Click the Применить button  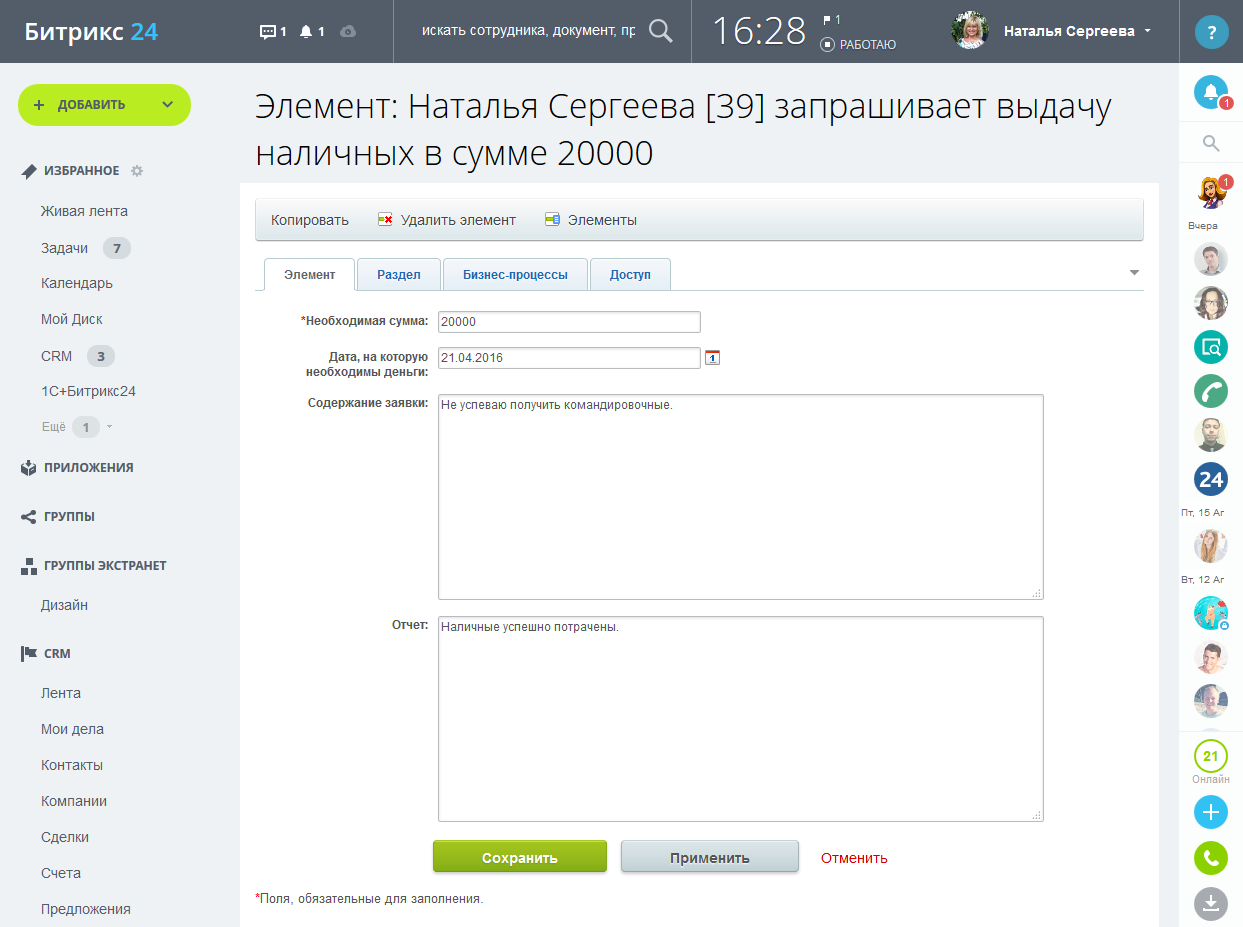pos(710,857)
